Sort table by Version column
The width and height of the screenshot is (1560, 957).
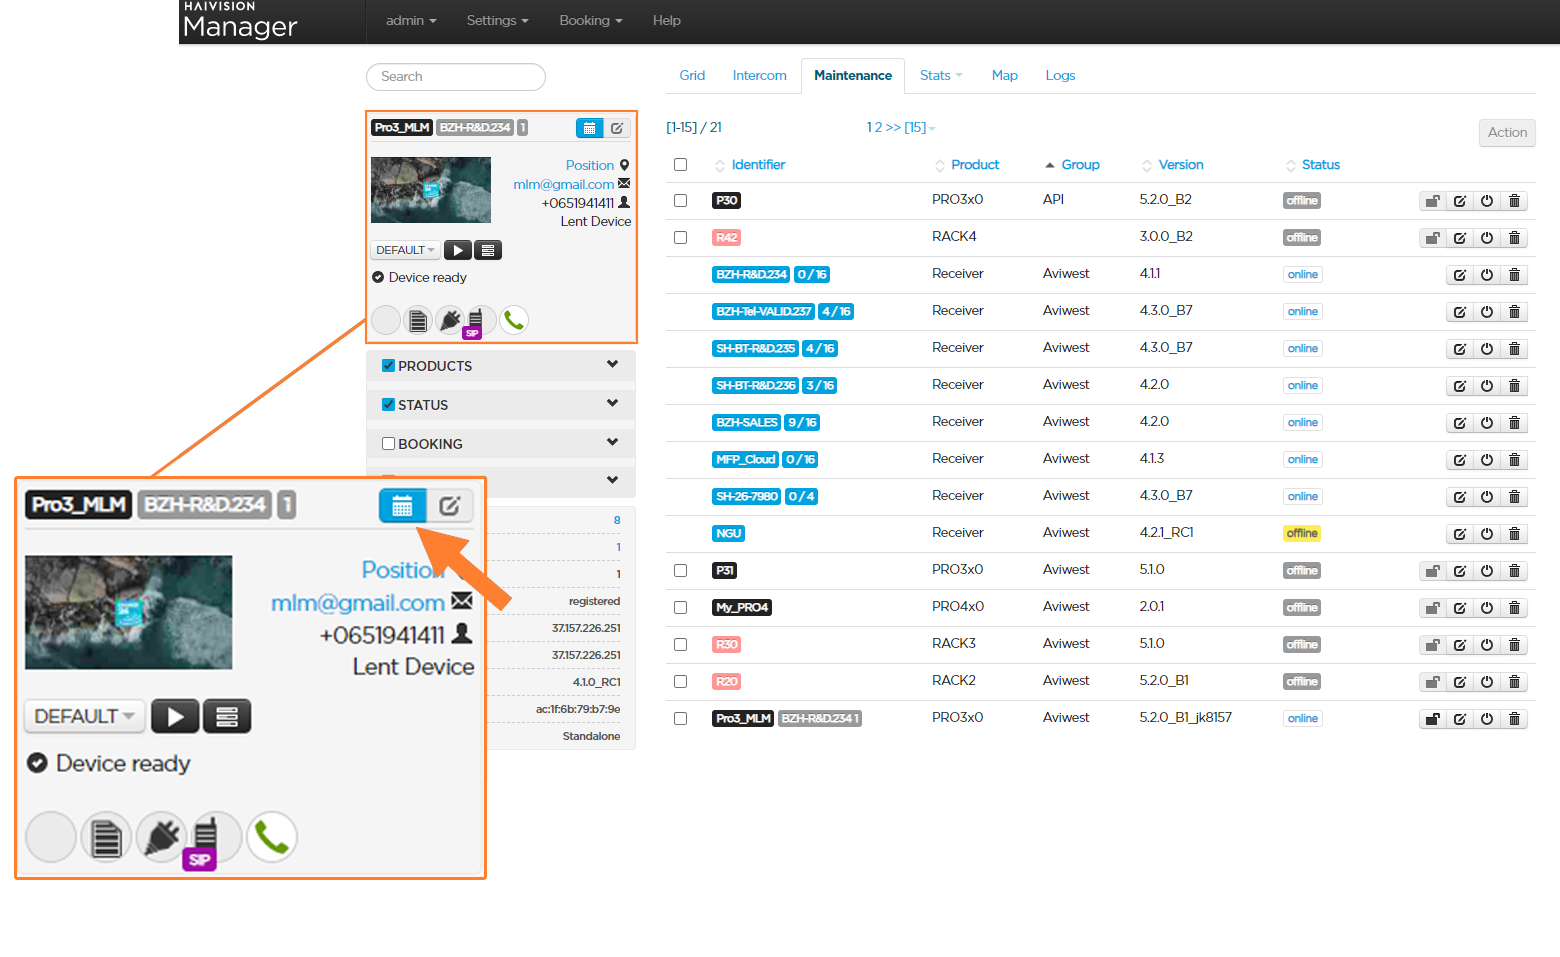point(1180,165)
